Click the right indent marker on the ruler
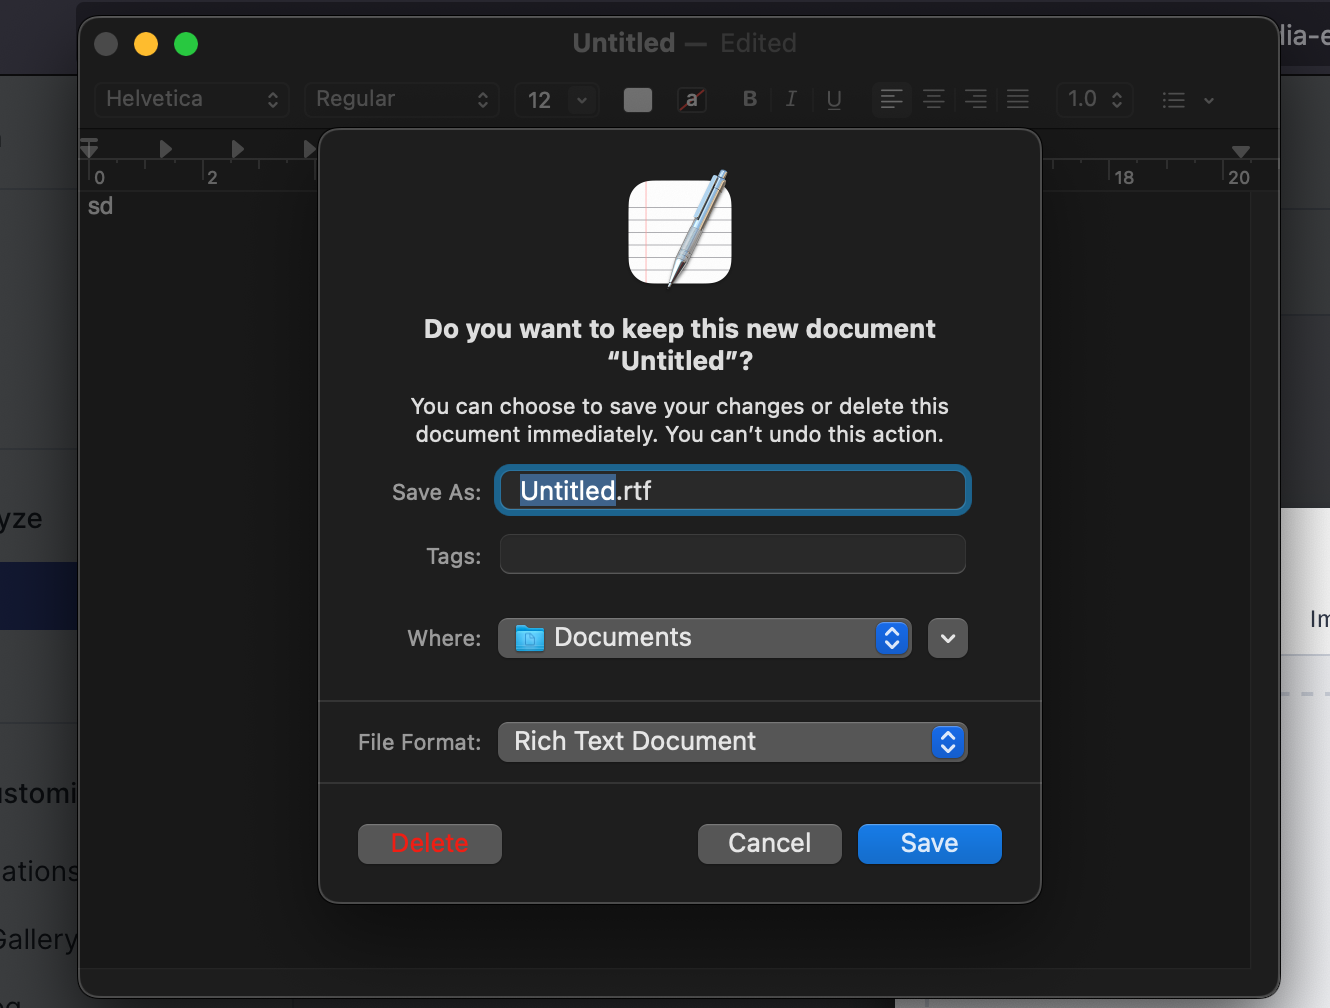This screenshot has height=1008, width=1330. point(1240,152)
